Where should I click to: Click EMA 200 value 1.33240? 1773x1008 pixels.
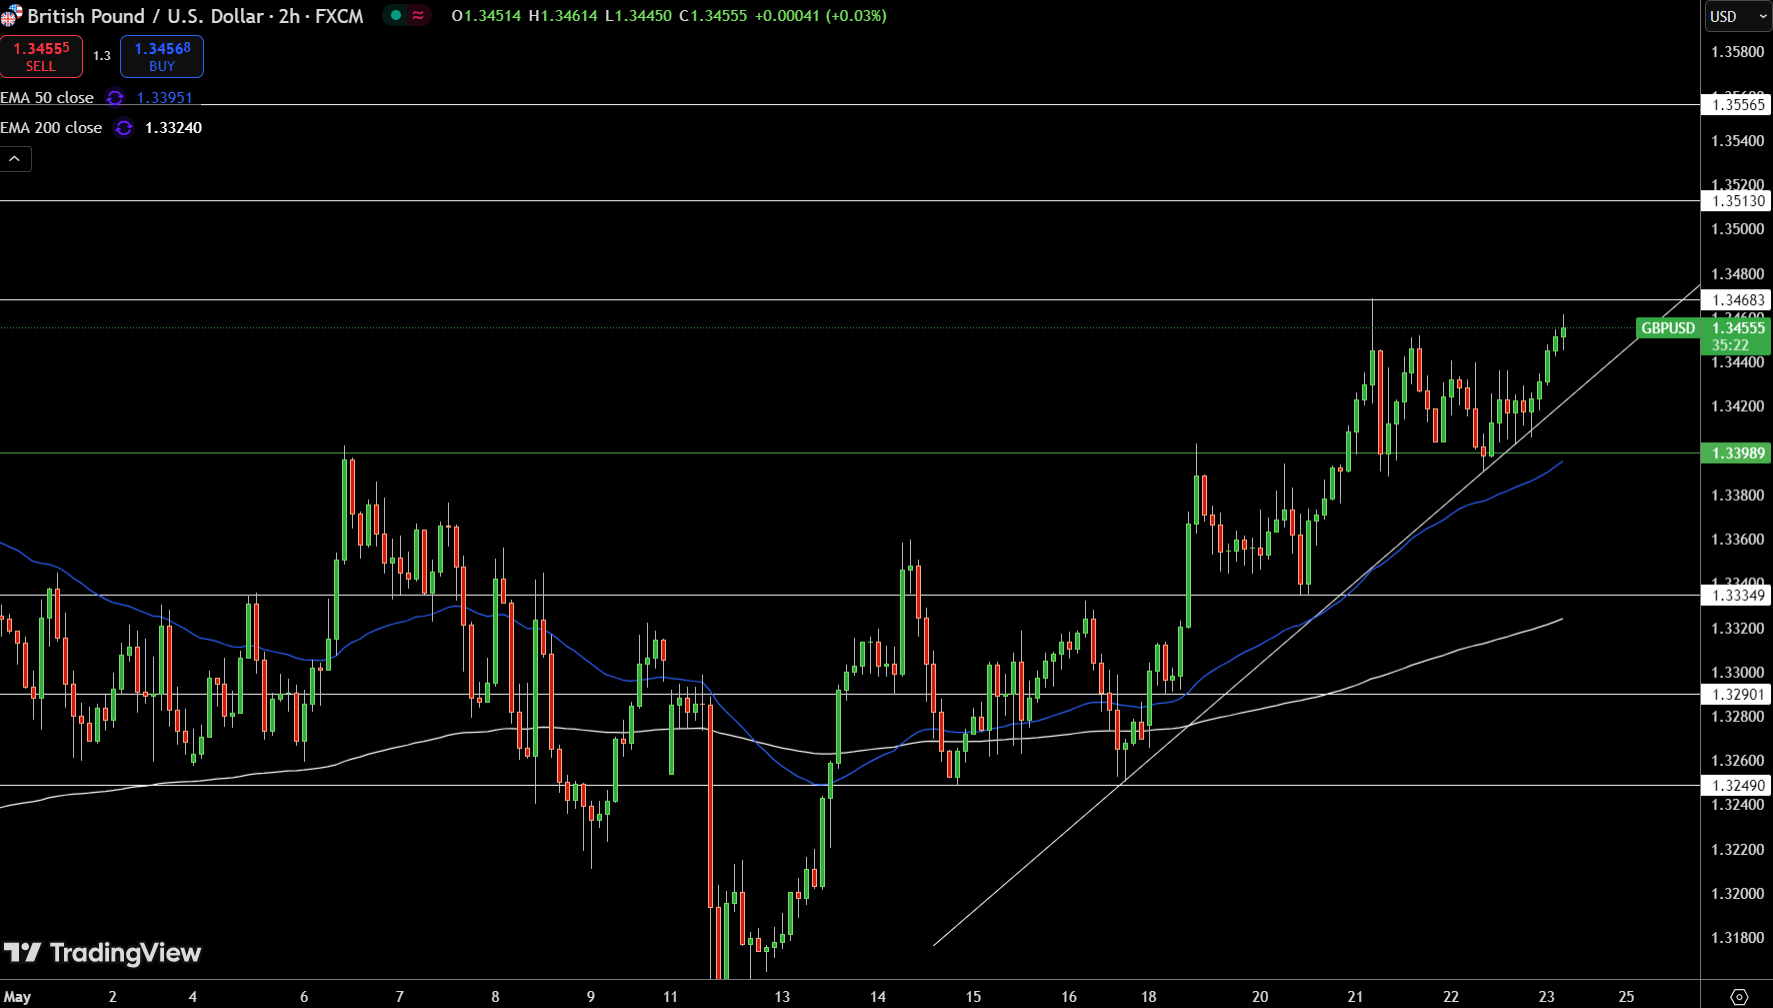[173, 128]
